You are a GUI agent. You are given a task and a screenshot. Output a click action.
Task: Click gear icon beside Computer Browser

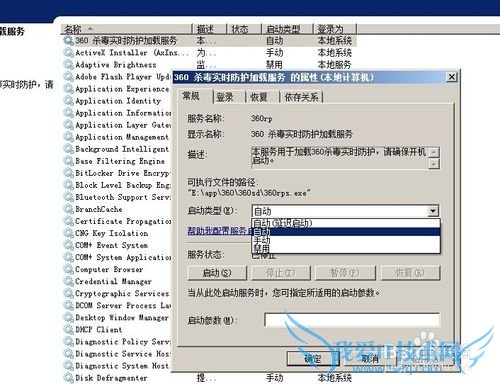click(69, 269)
